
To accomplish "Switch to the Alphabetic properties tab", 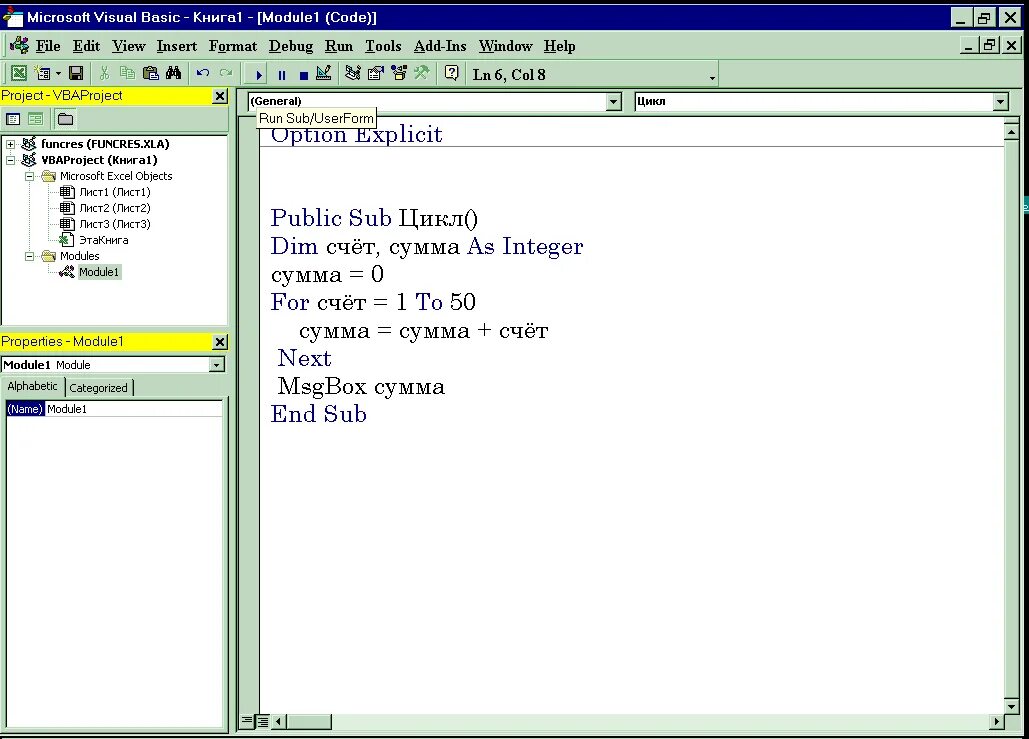I will pyautogui.click(x=32, y=386).
